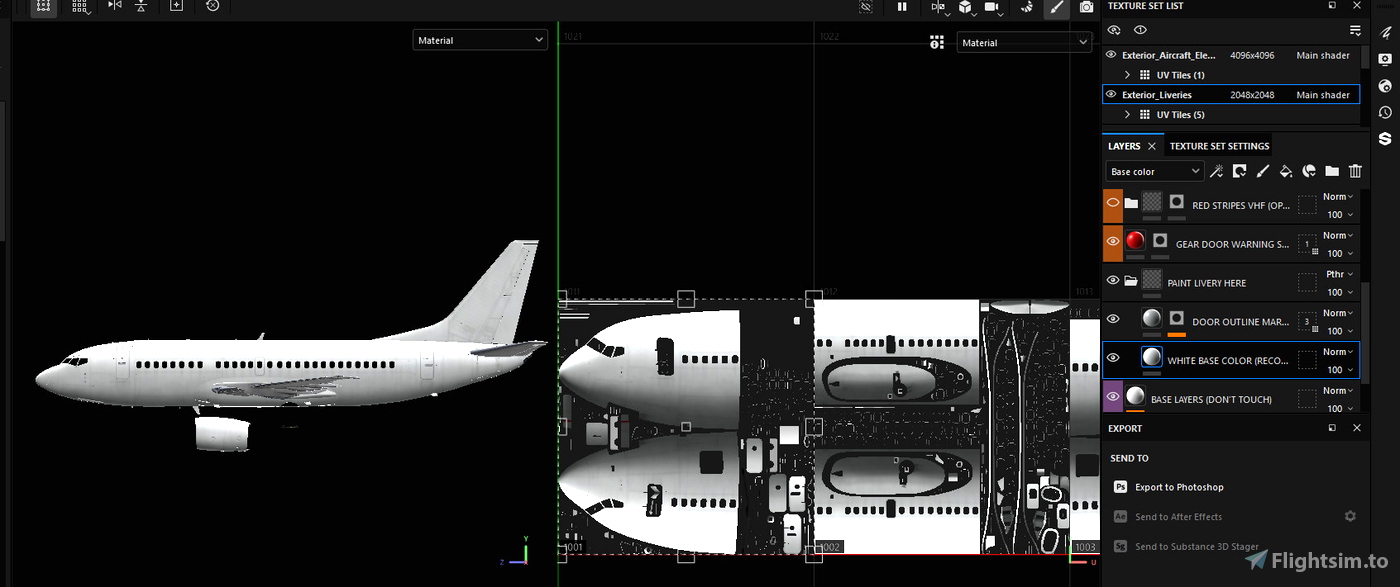Expand UV Tiles under Exterior_Liveries
The image size is (1400, 587).
click(x=1128, y=114)
